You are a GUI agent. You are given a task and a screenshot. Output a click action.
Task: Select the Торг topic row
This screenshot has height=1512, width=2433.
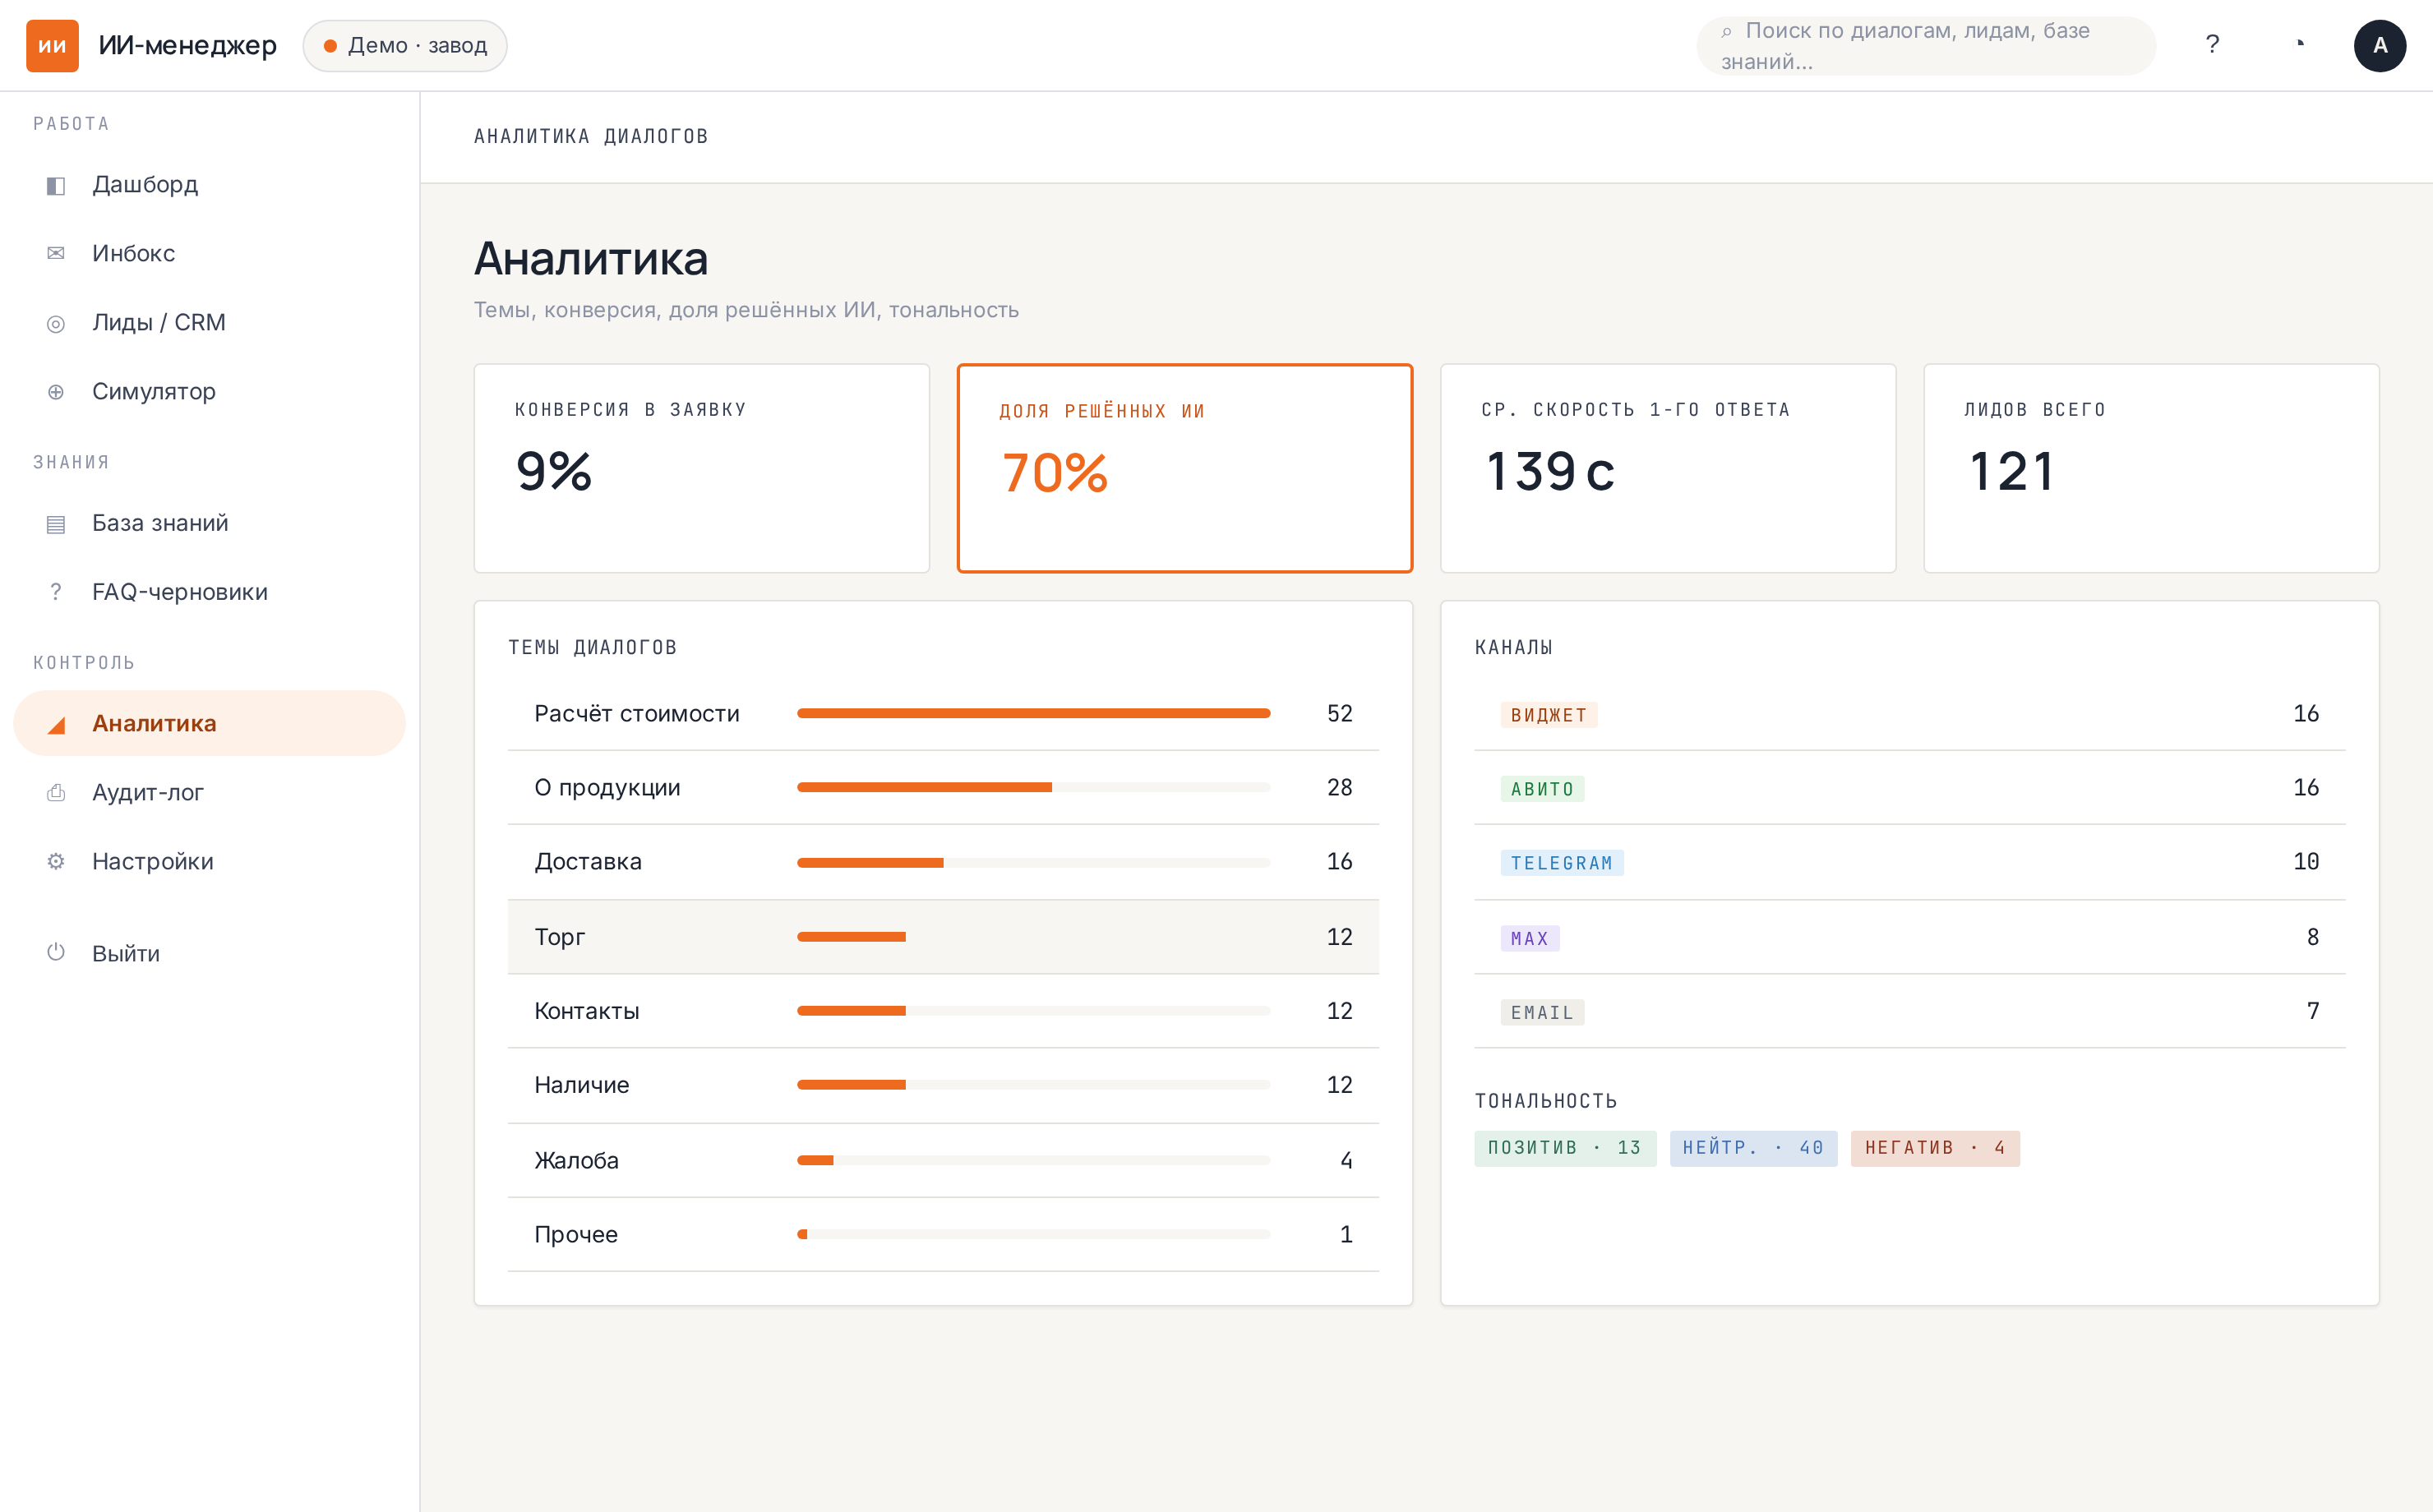tap(943, 937)
